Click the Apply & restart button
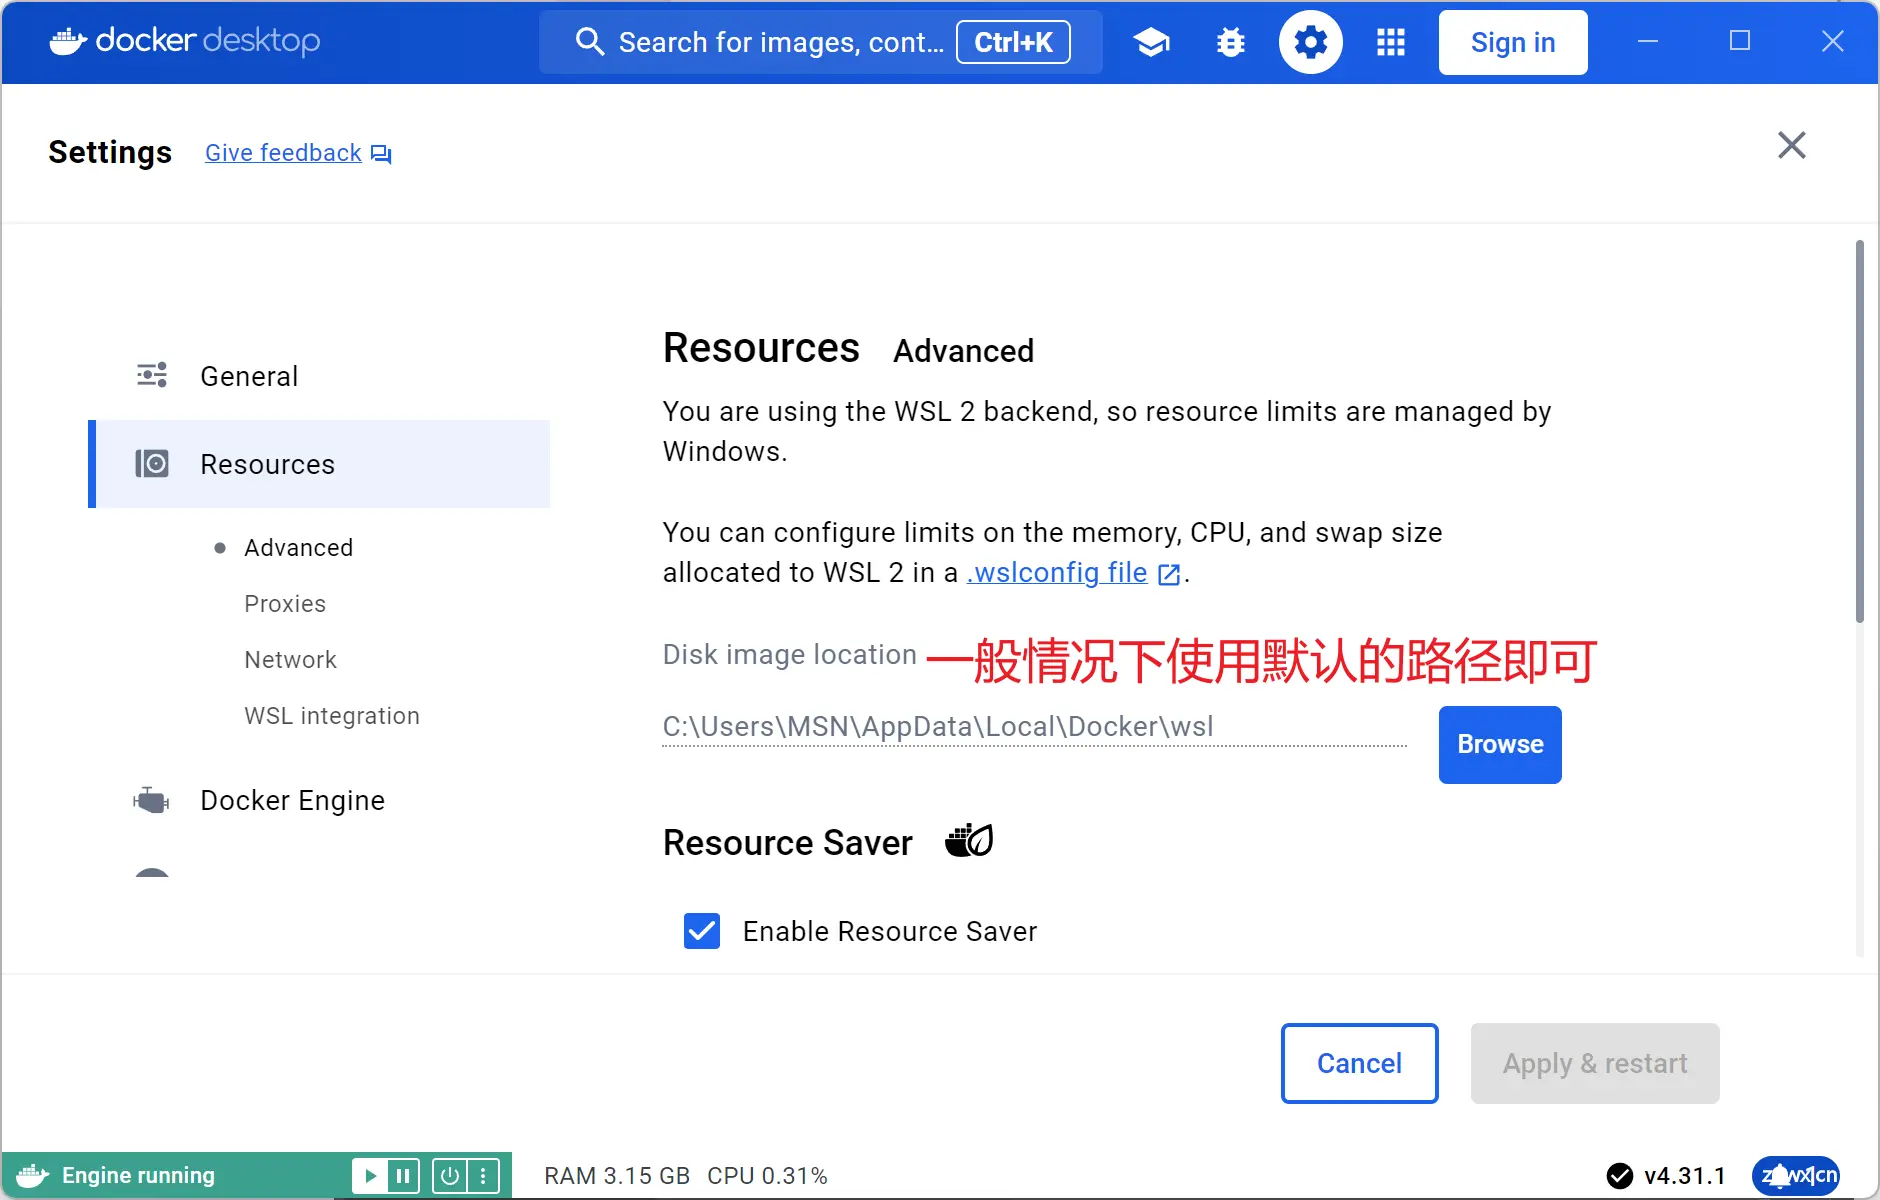1880x1200 pixels. pyautogui.click(x=1595, y=1063)
